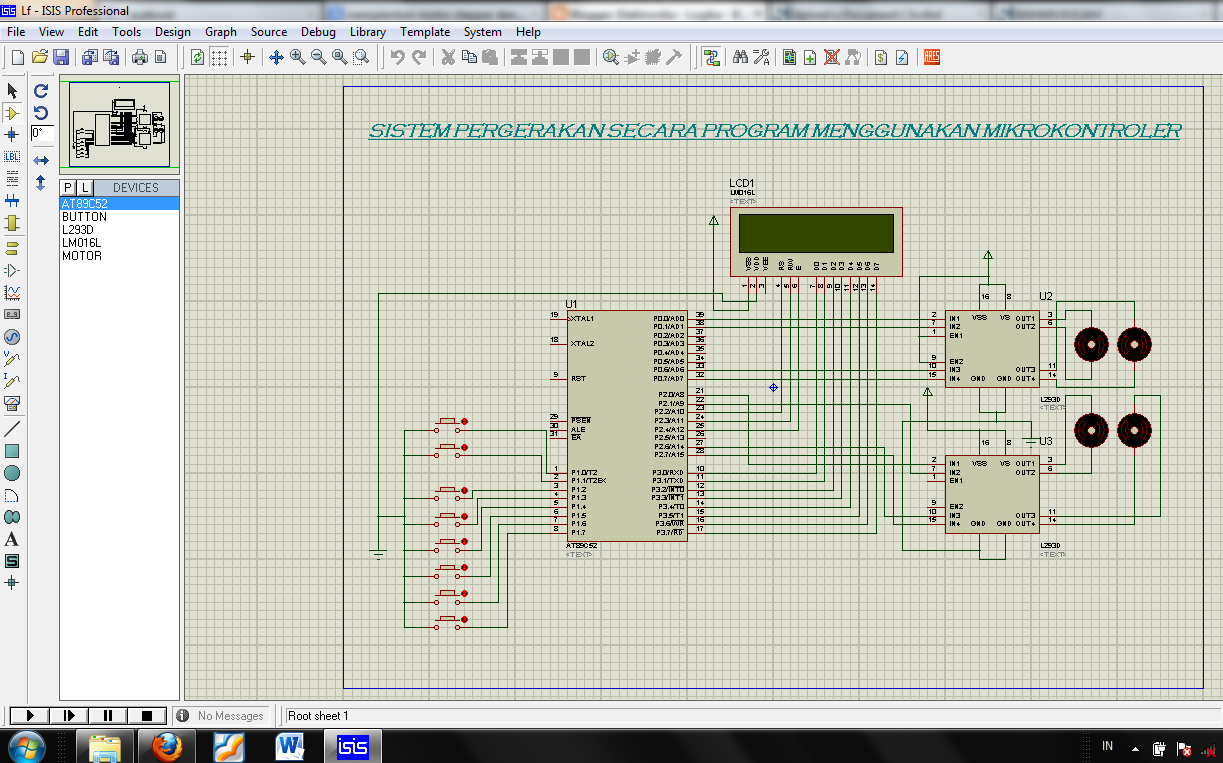Open the Debug menu
Viewport: 1223px width, 763px height.
click(x=318, y=32)
